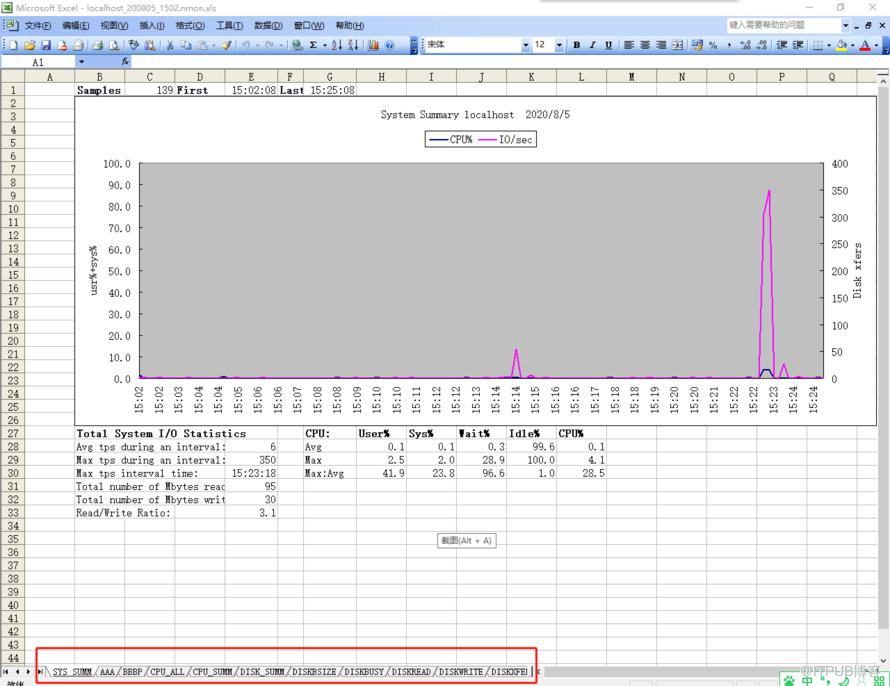
Task: Click the Format Painter brush icon
Action: pos(226,45)
